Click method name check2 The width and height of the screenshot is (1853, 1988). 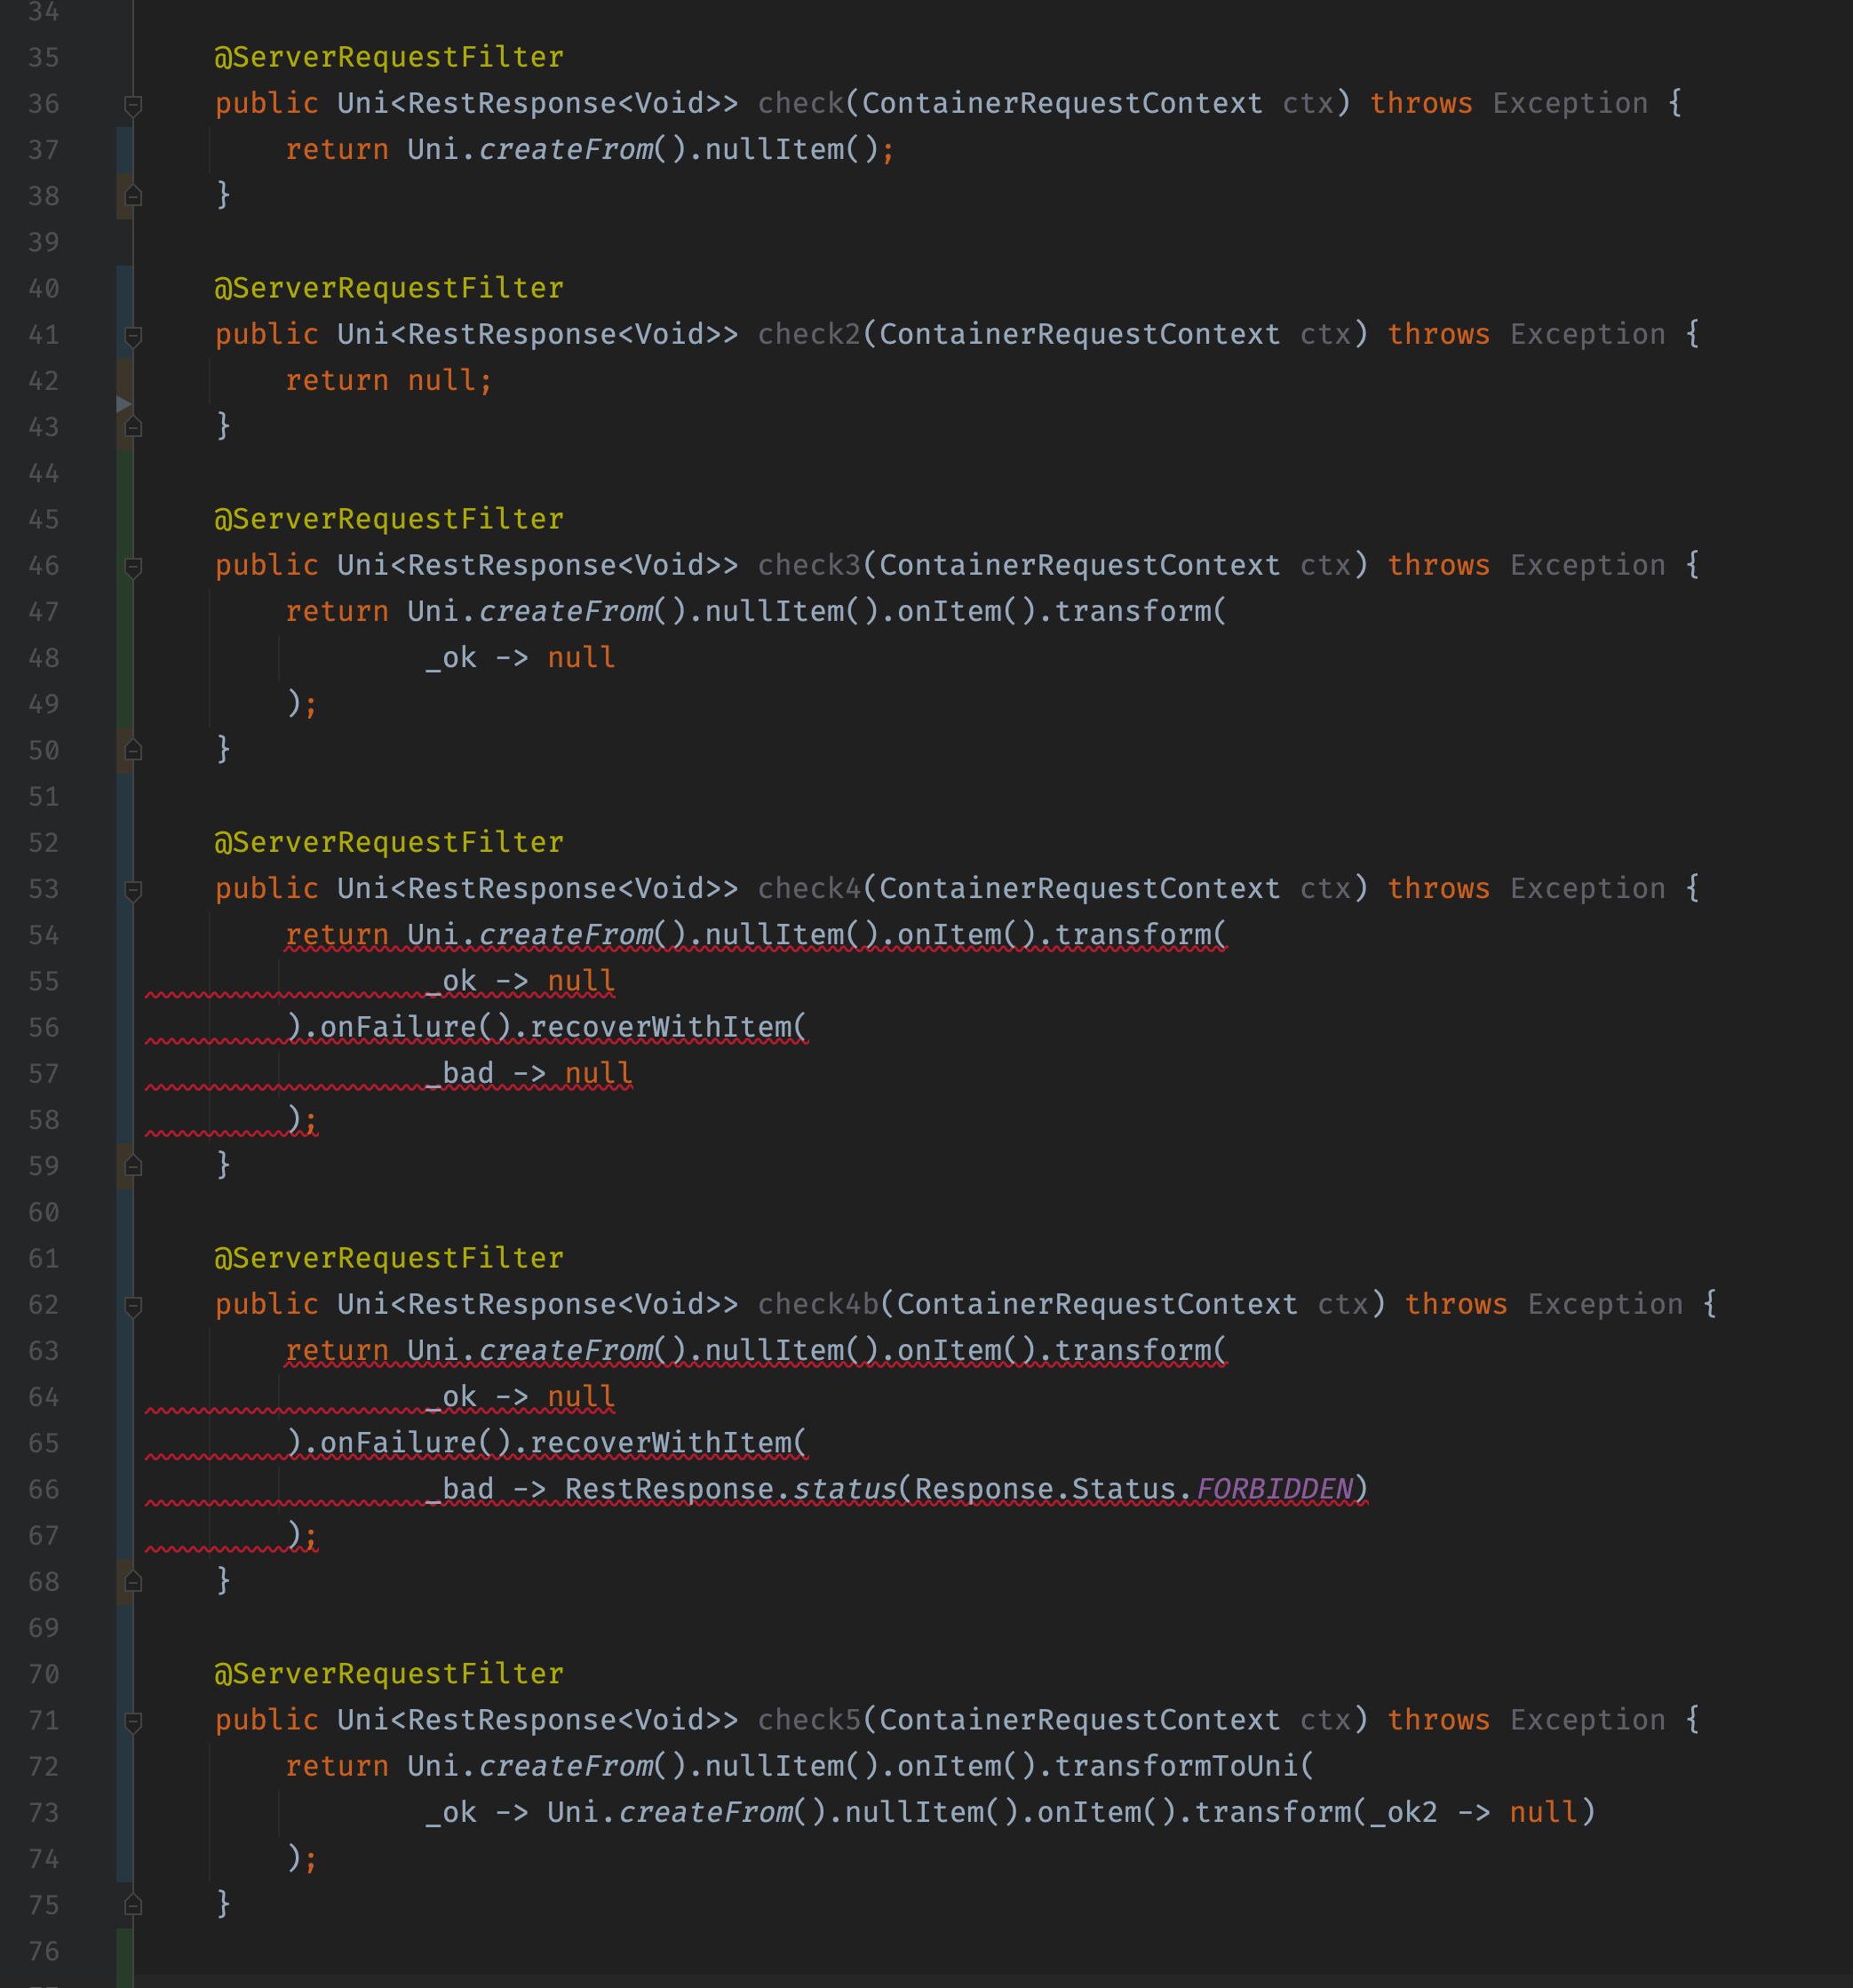[x=809, y=335]
